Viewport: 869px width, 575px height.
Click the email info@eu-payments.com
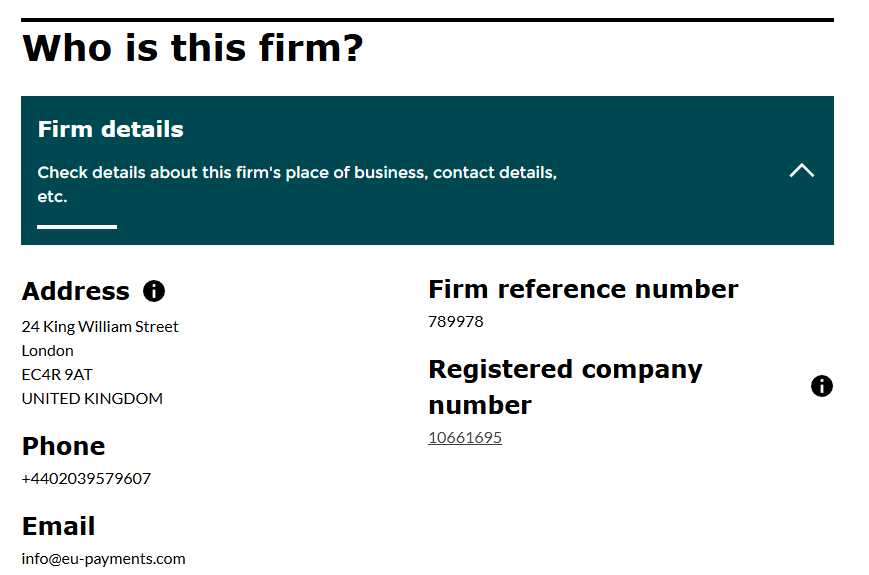(x=103, y=558)
